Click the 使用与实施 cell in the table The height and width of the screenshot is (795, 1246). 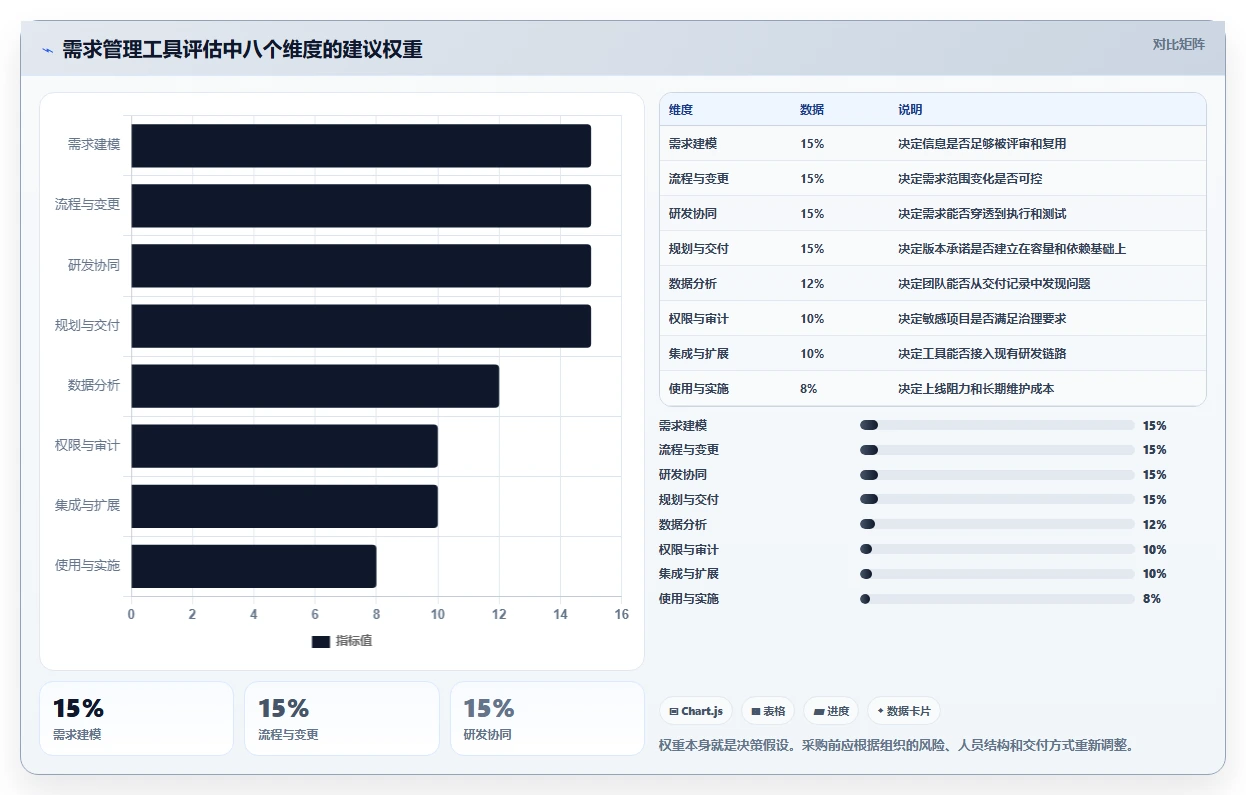pyautogui.click(x=699, y=389)
